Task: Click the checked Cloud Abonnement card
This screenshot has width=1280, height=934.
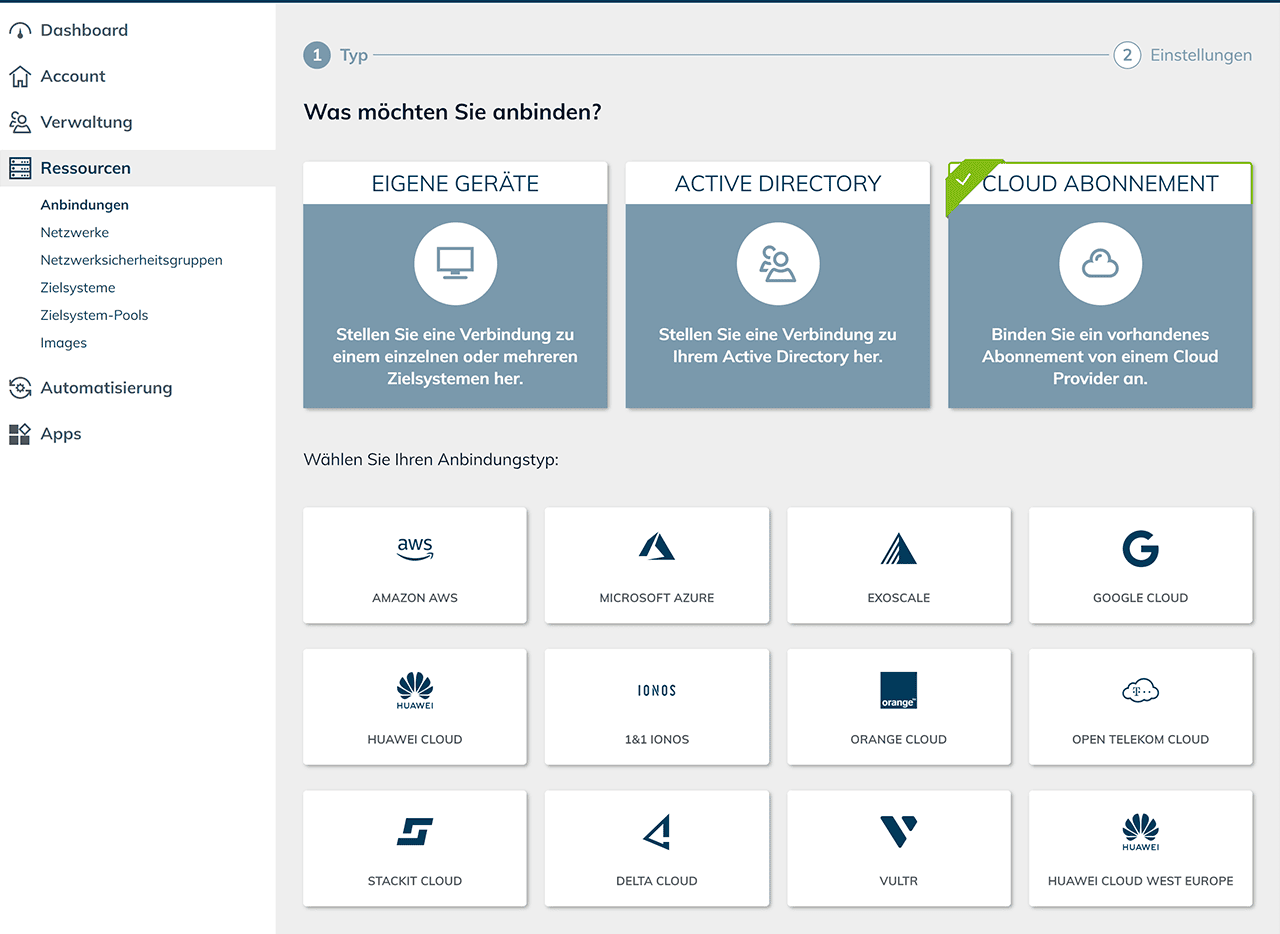Action: coord(1100,285)
